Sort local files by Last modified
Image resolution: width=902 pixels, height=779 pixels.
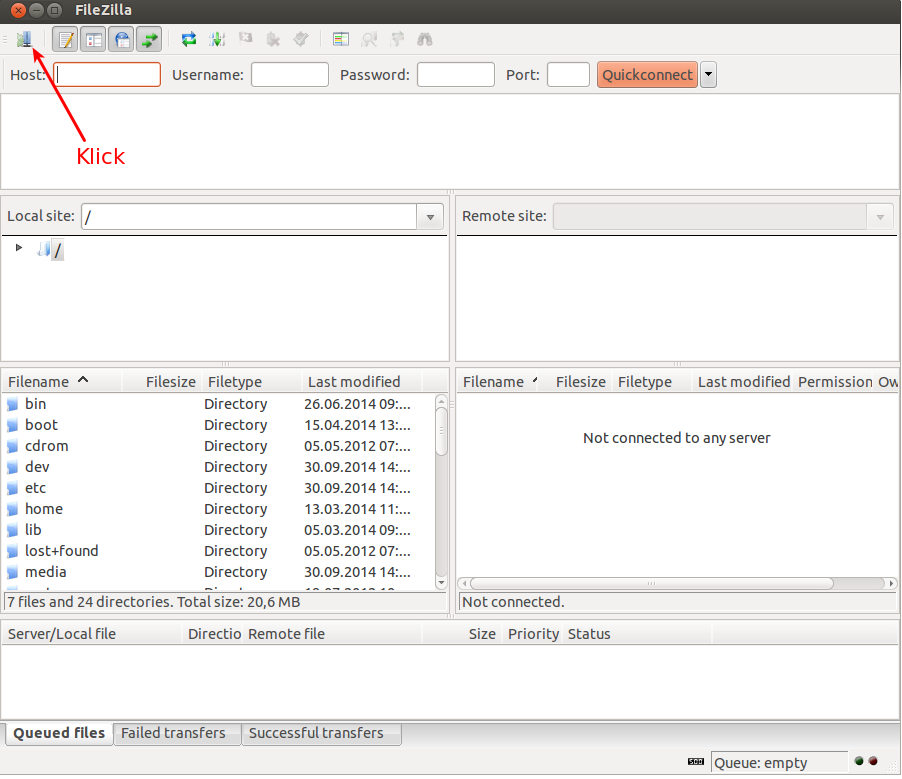pos(352,381)
